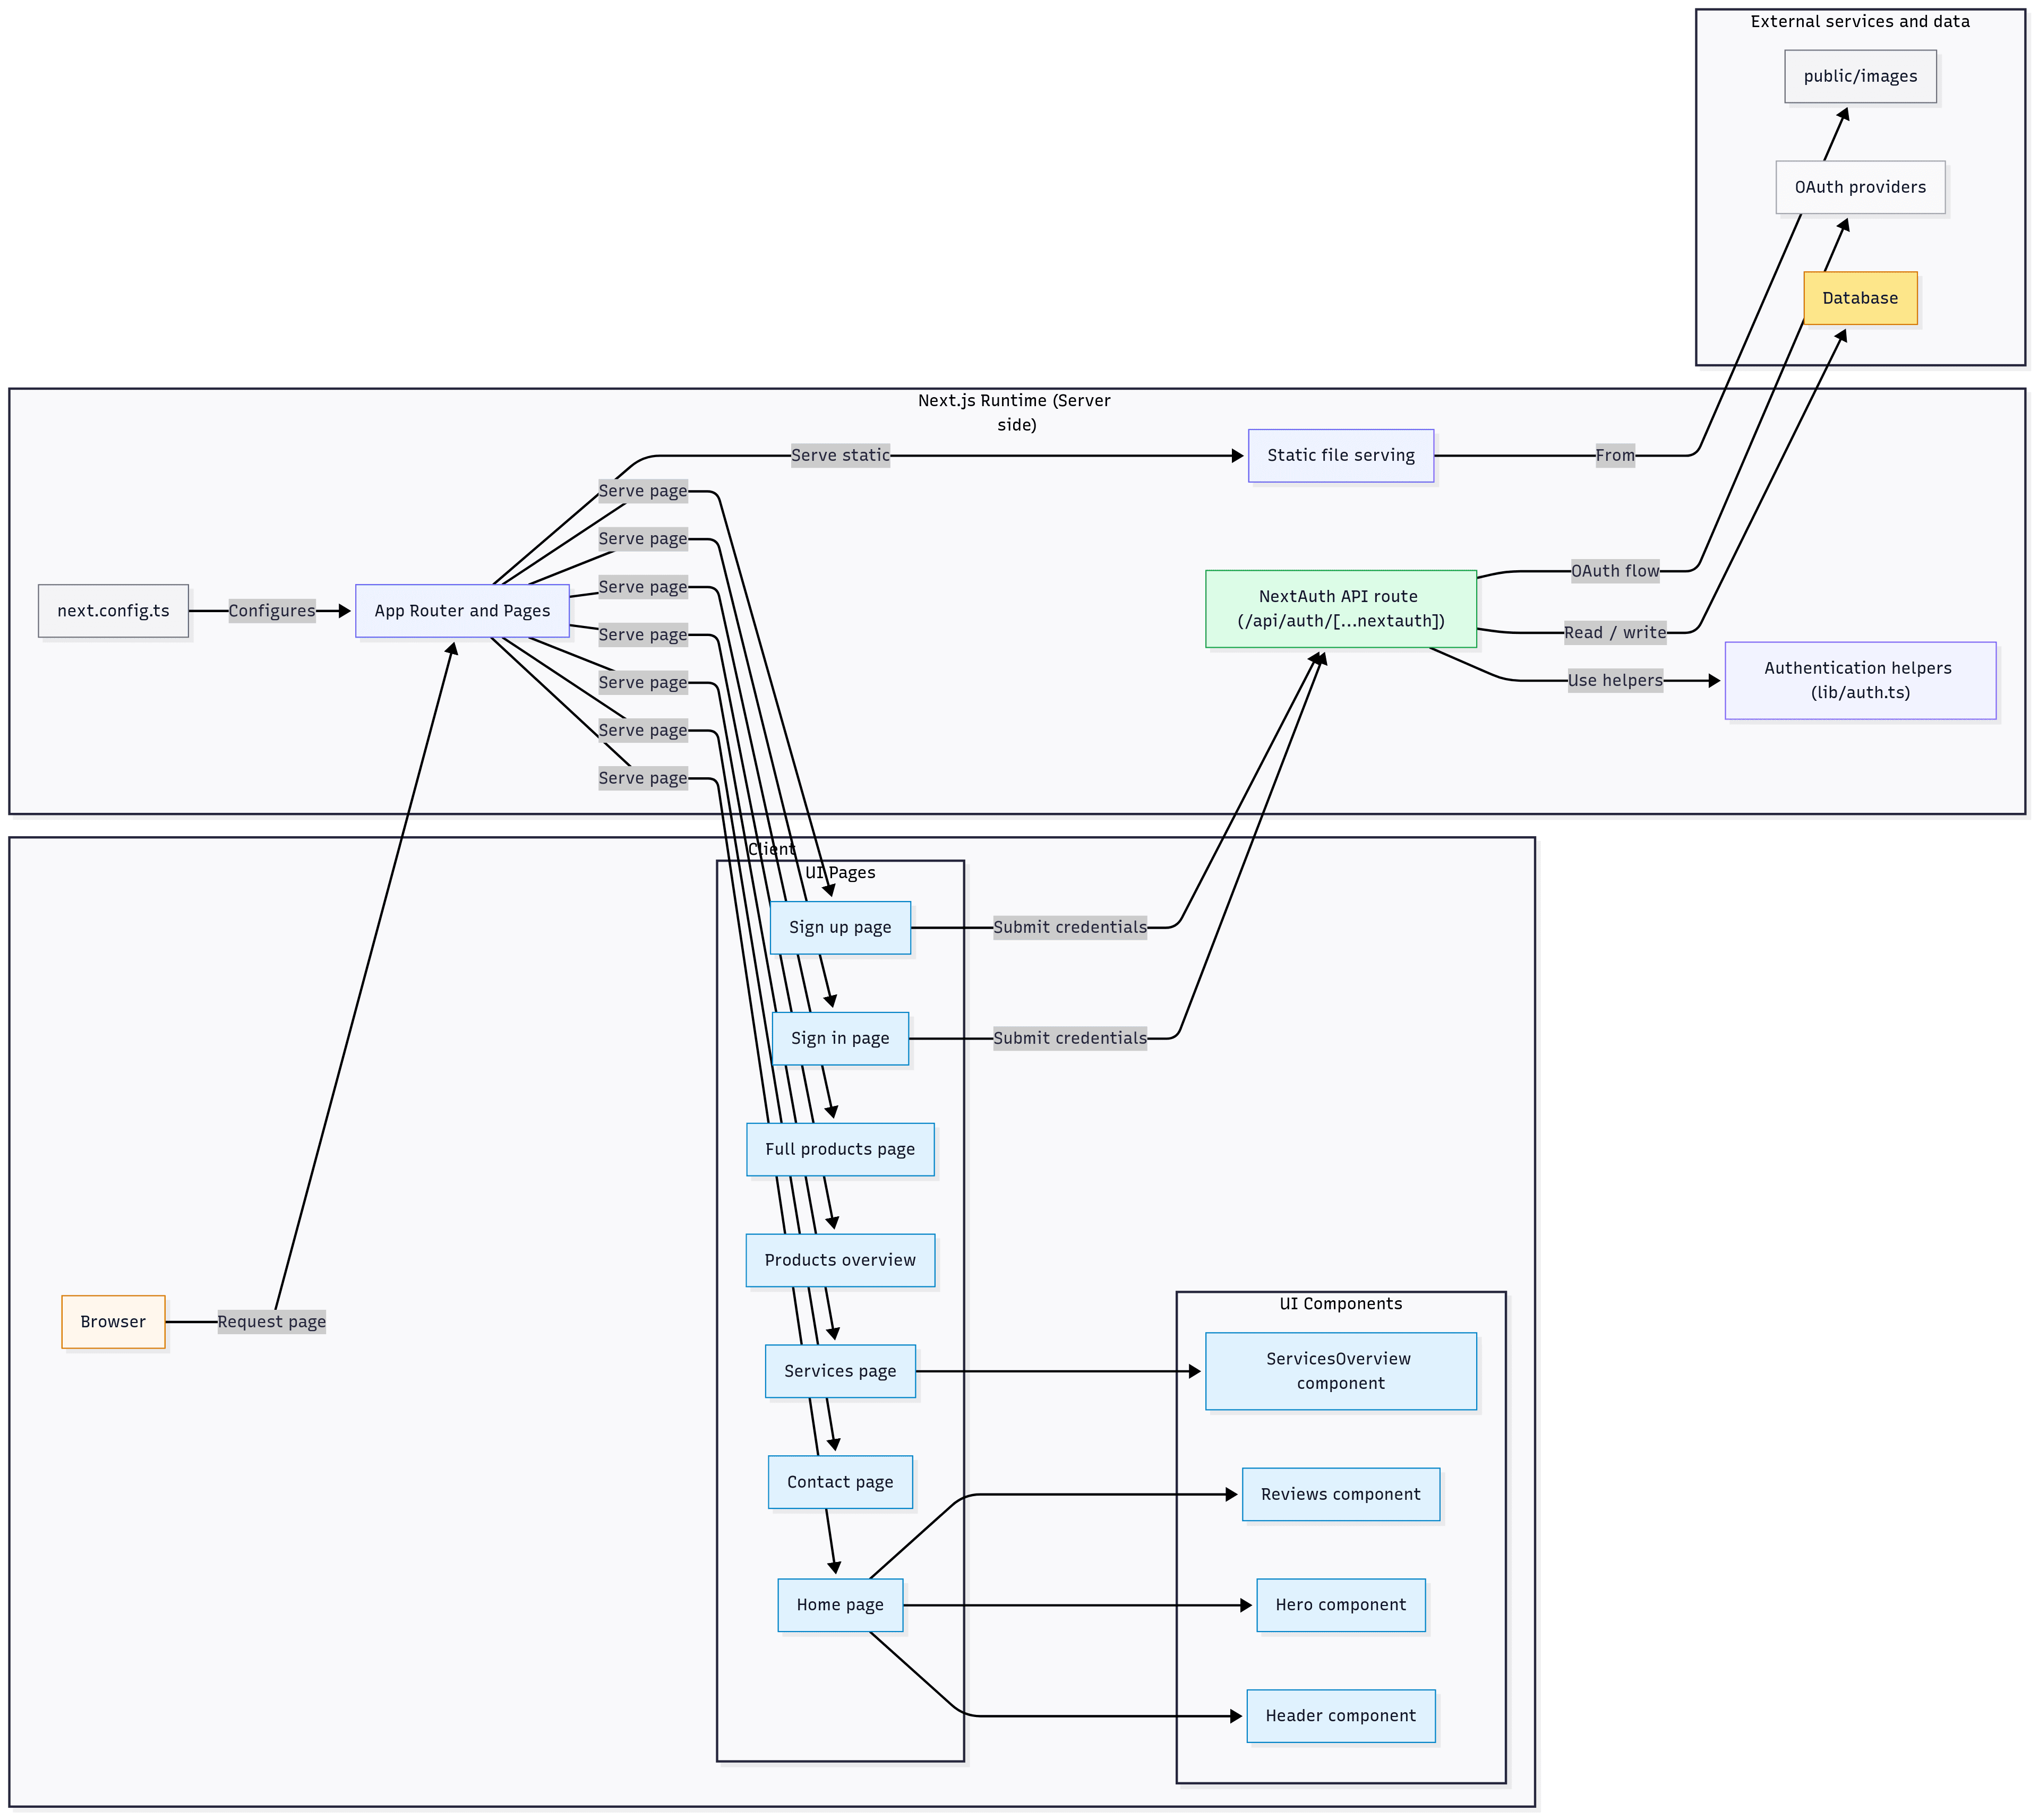Click the Products overview node
Image resolution: width=2039 pixels, height=1820 pixels.
point(840,1260)
